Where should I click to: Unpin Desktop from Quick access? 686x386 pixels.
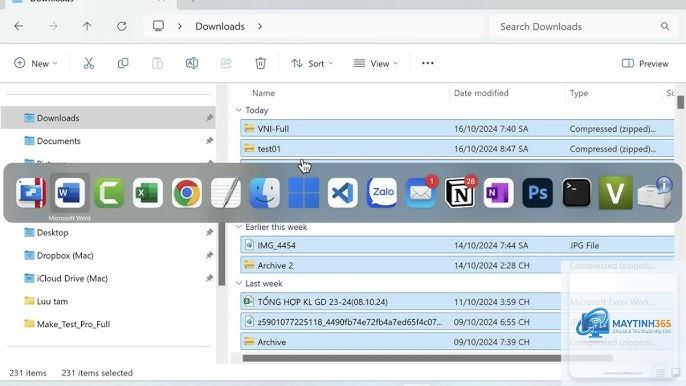(x=209, y=232)
